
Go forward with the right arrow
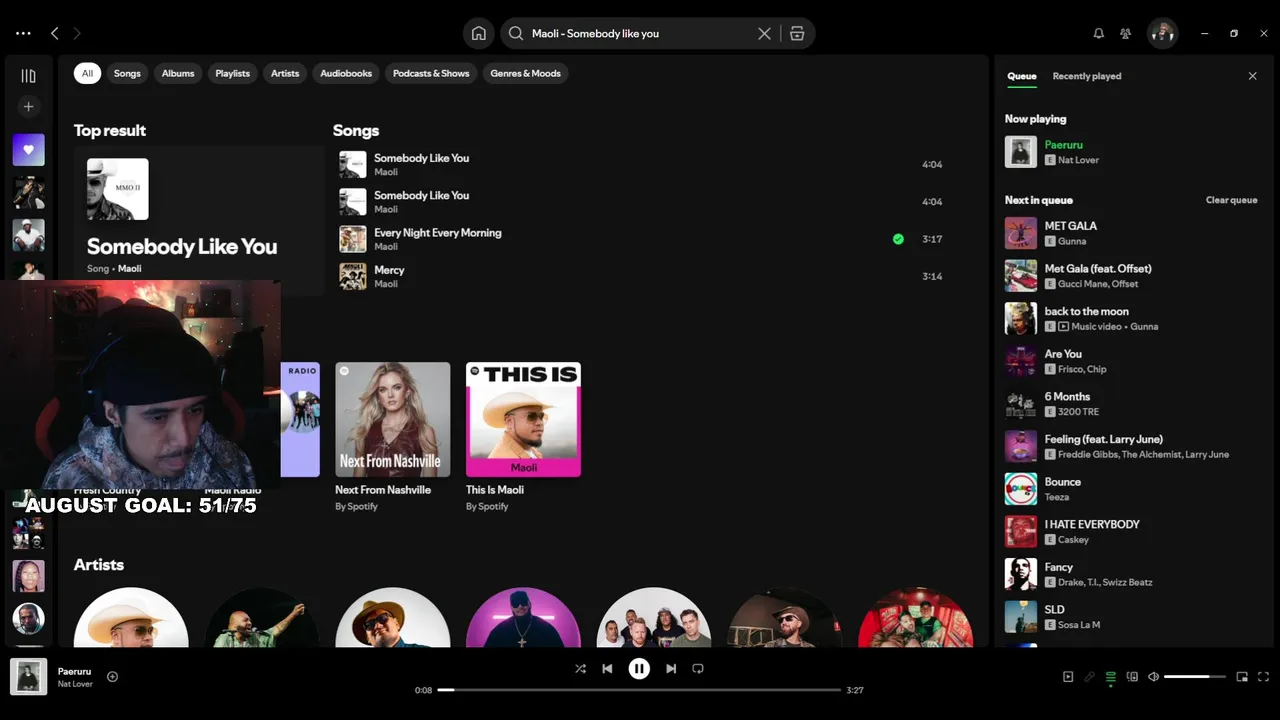[77, 33]
